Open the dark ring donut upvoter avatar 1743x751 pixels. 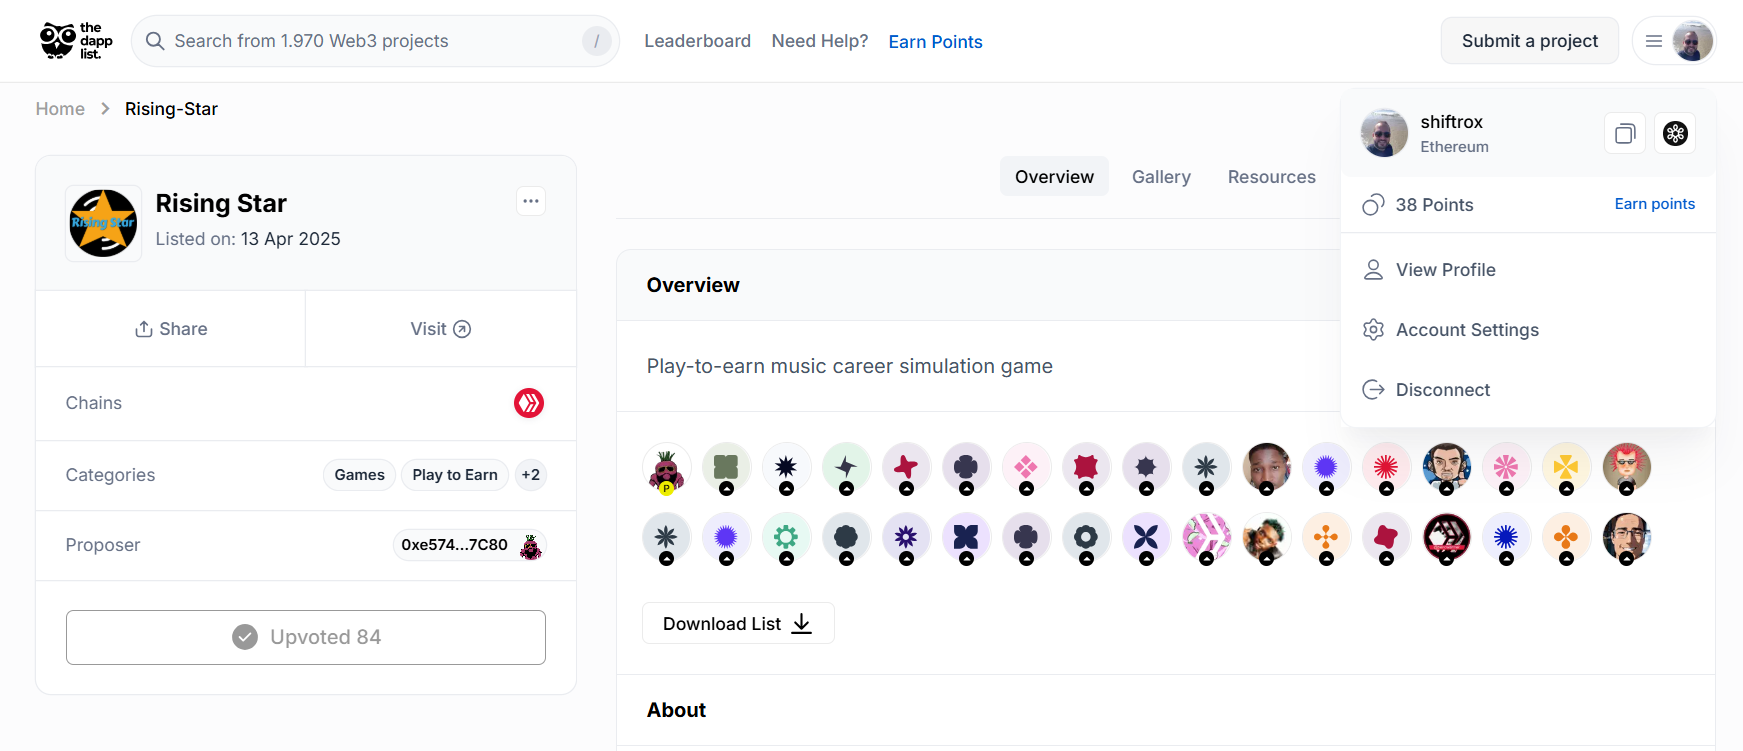click(1086, 538)
